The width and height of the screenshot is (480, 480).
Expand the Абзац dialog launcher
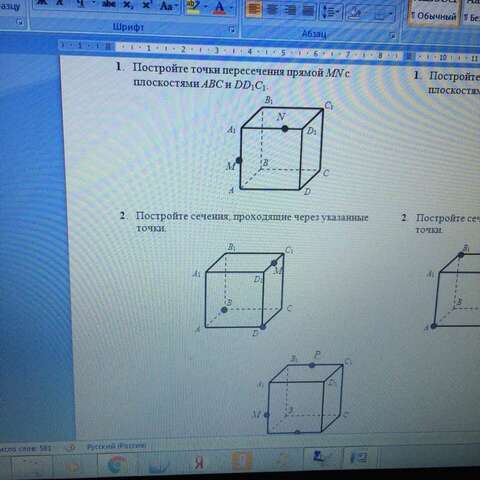[x=392, y=35]
